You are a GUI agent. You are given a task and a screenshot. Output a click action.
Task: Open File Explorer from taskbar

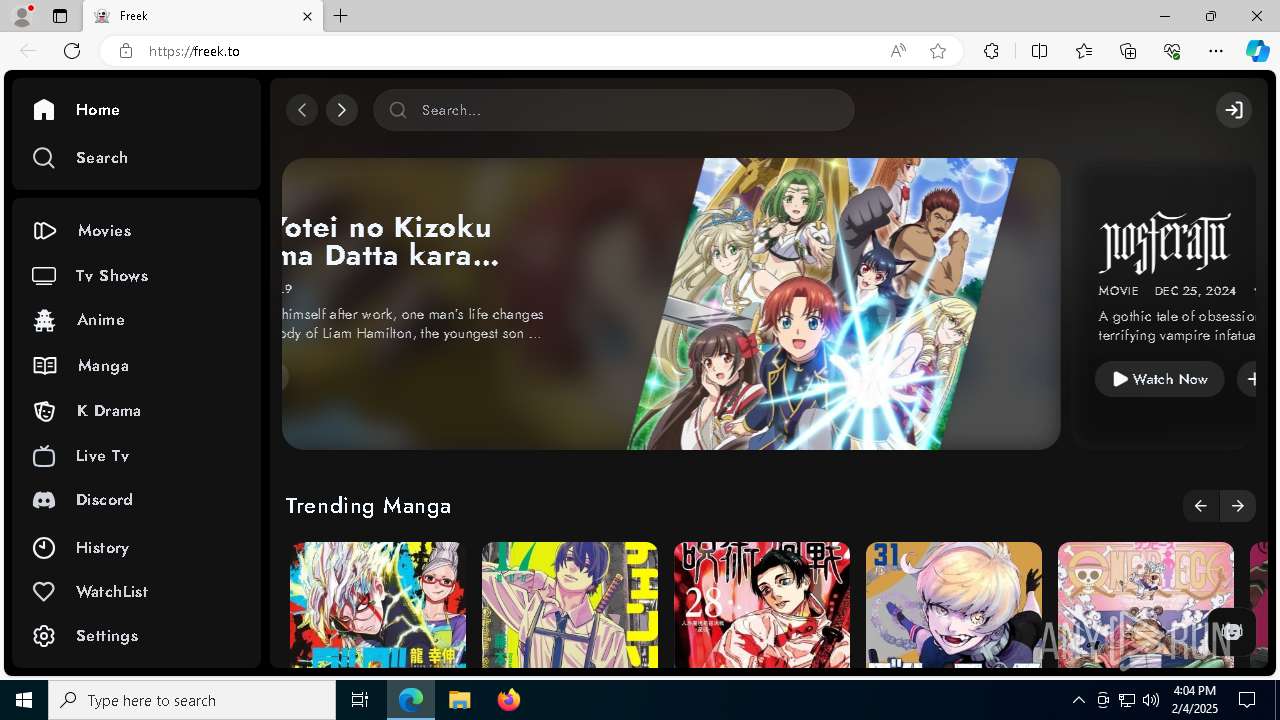(x=459, y=700)
